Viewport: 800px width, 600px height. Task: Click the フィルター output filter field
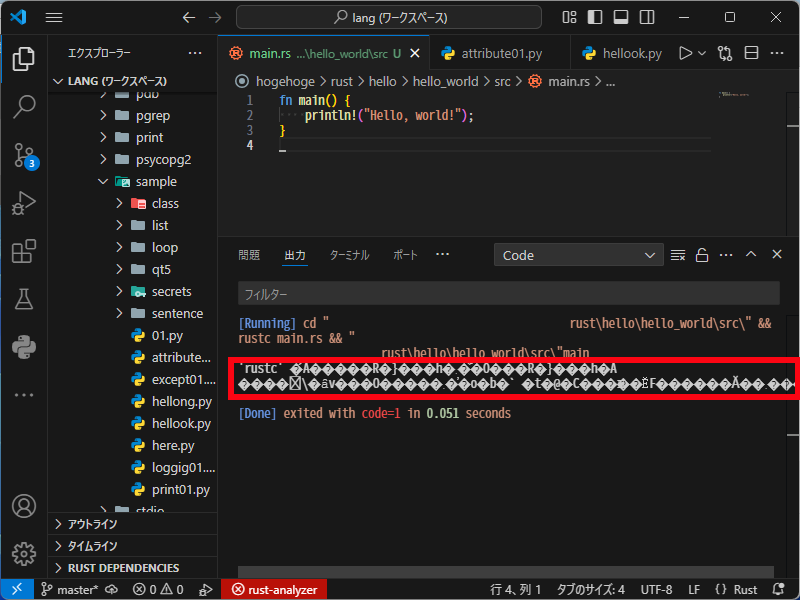508,294
